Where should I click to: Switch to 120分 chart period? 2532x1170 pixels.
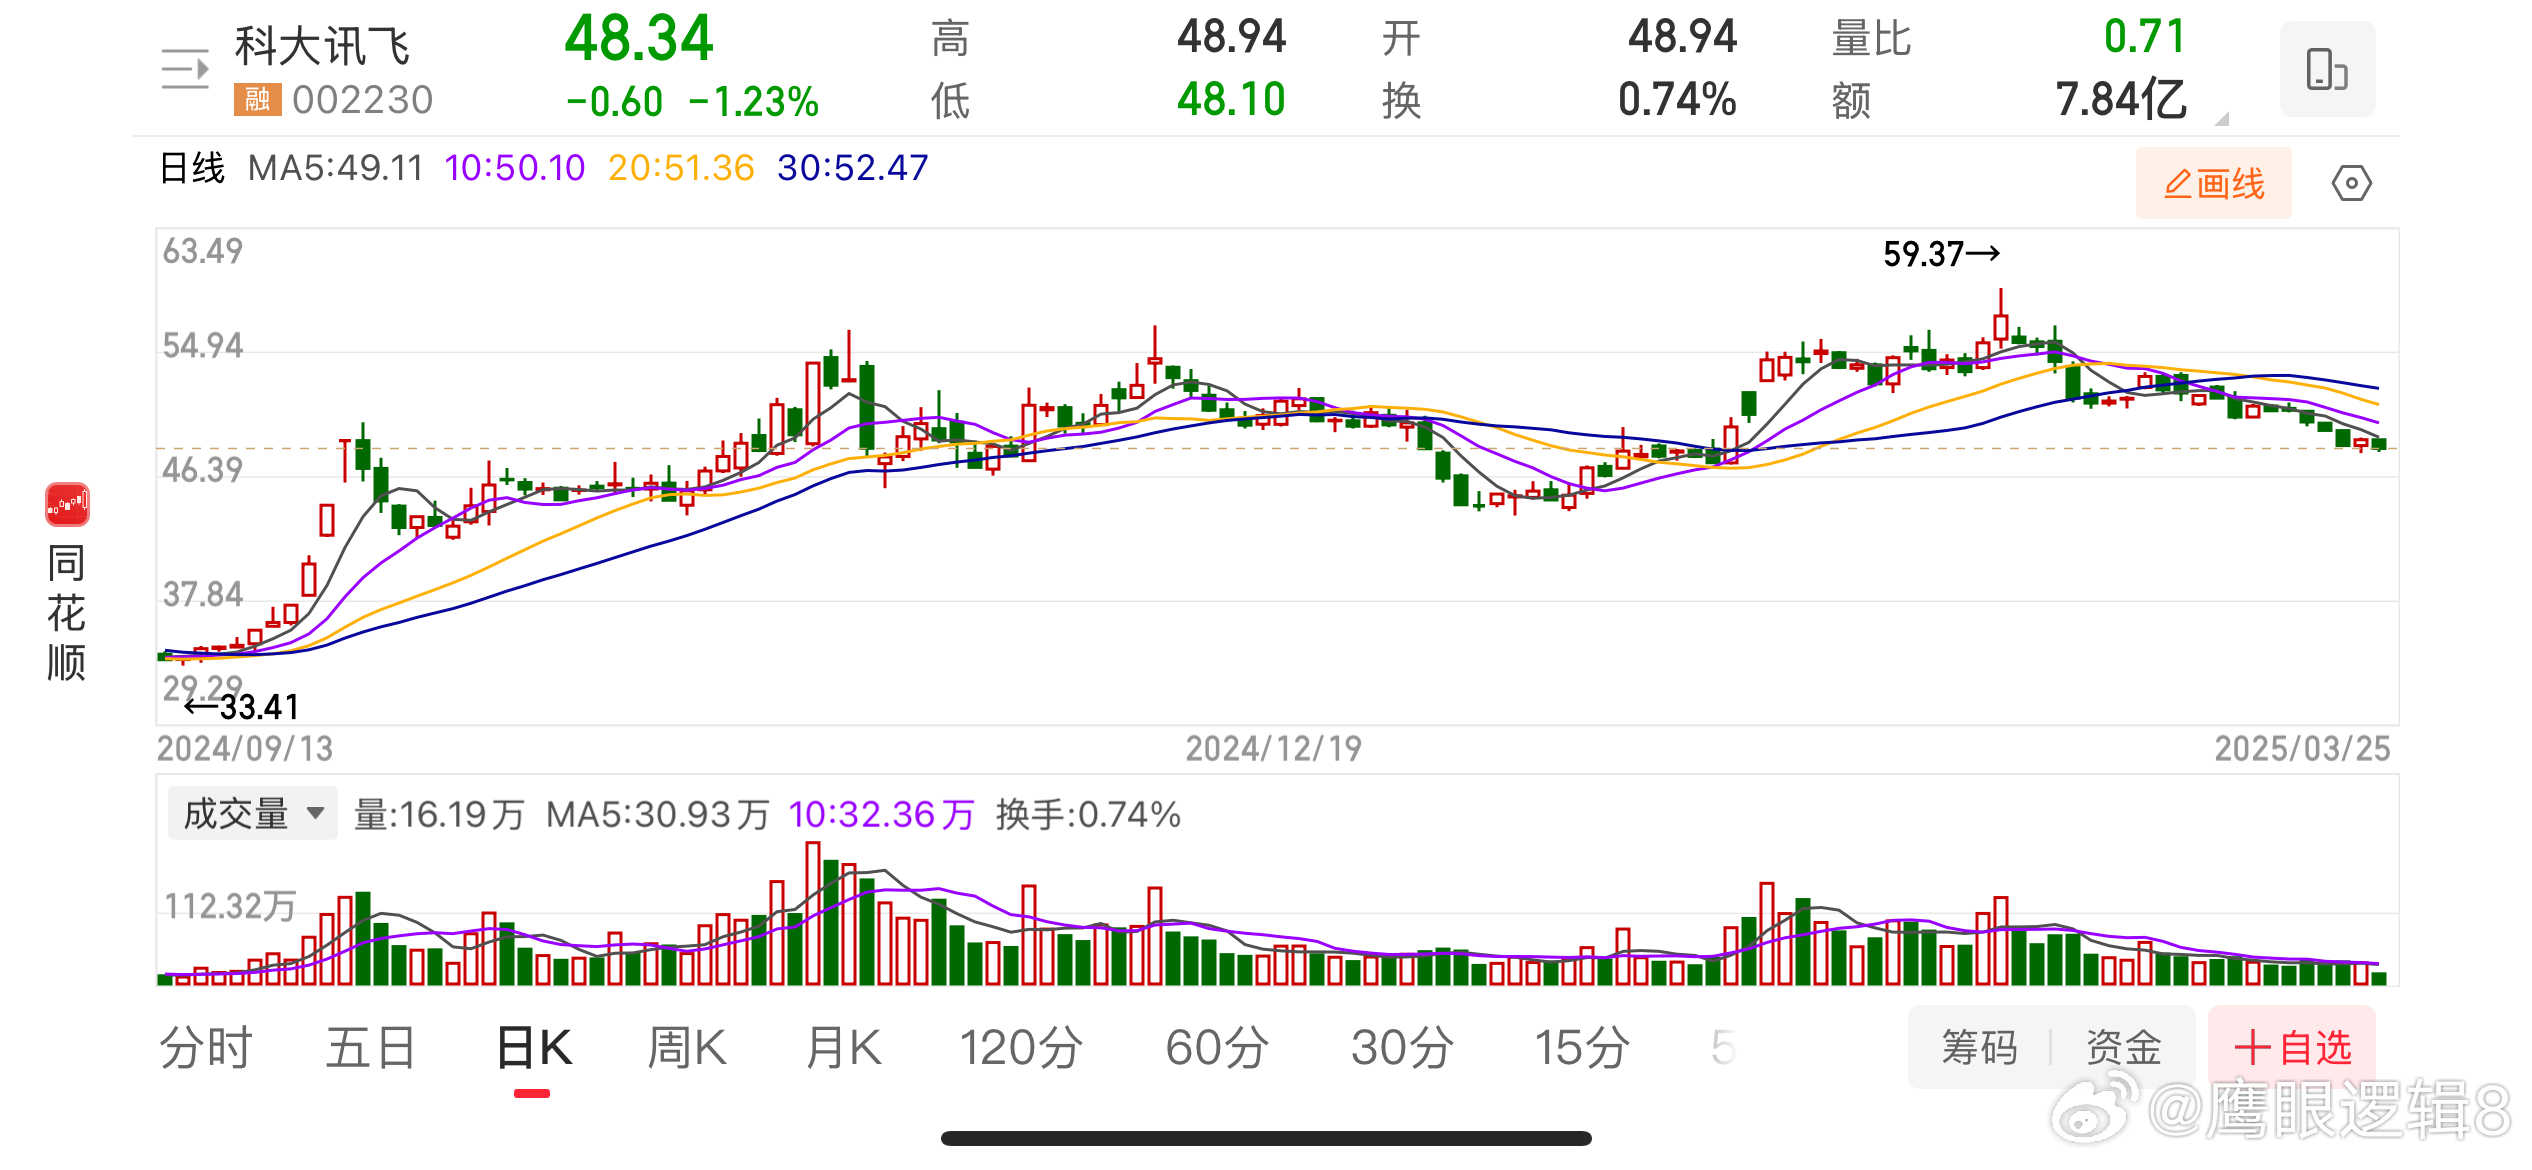click(x=1020, y=1048)
